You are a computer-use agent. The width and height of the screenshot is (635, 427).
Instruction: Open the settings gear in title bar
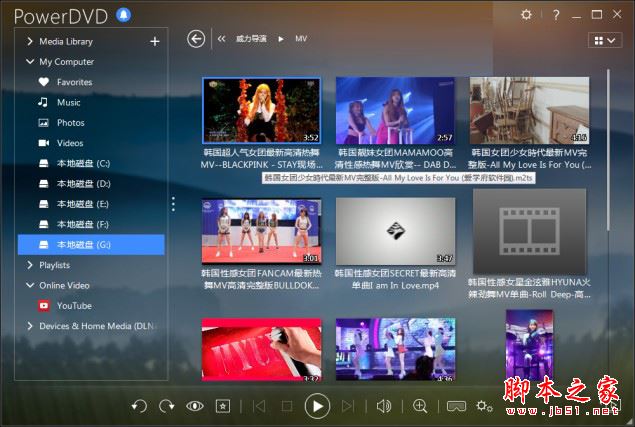pyautogui.click(x=526, y=15)
